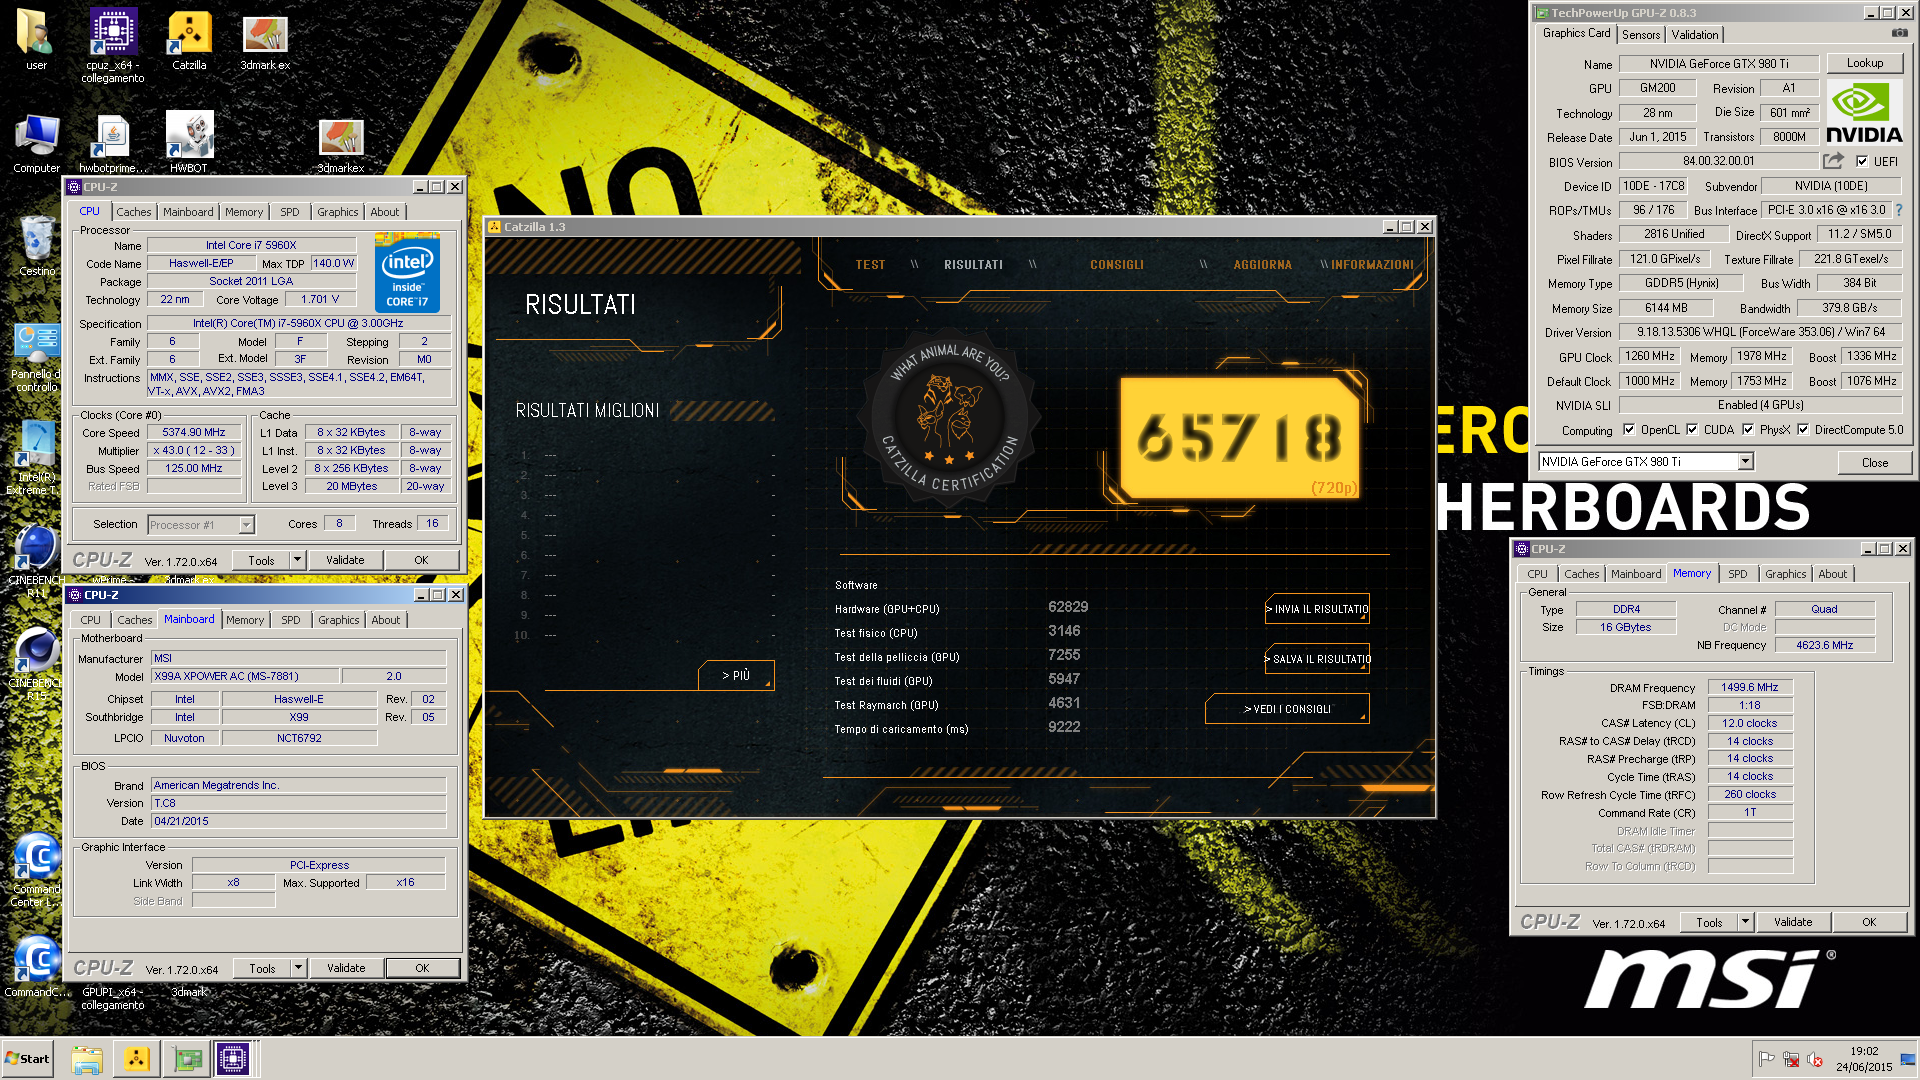This screenshot has width=1920, height=1080.
Task: Launch the Catzilla desktop shortcut
Action: 189,40
